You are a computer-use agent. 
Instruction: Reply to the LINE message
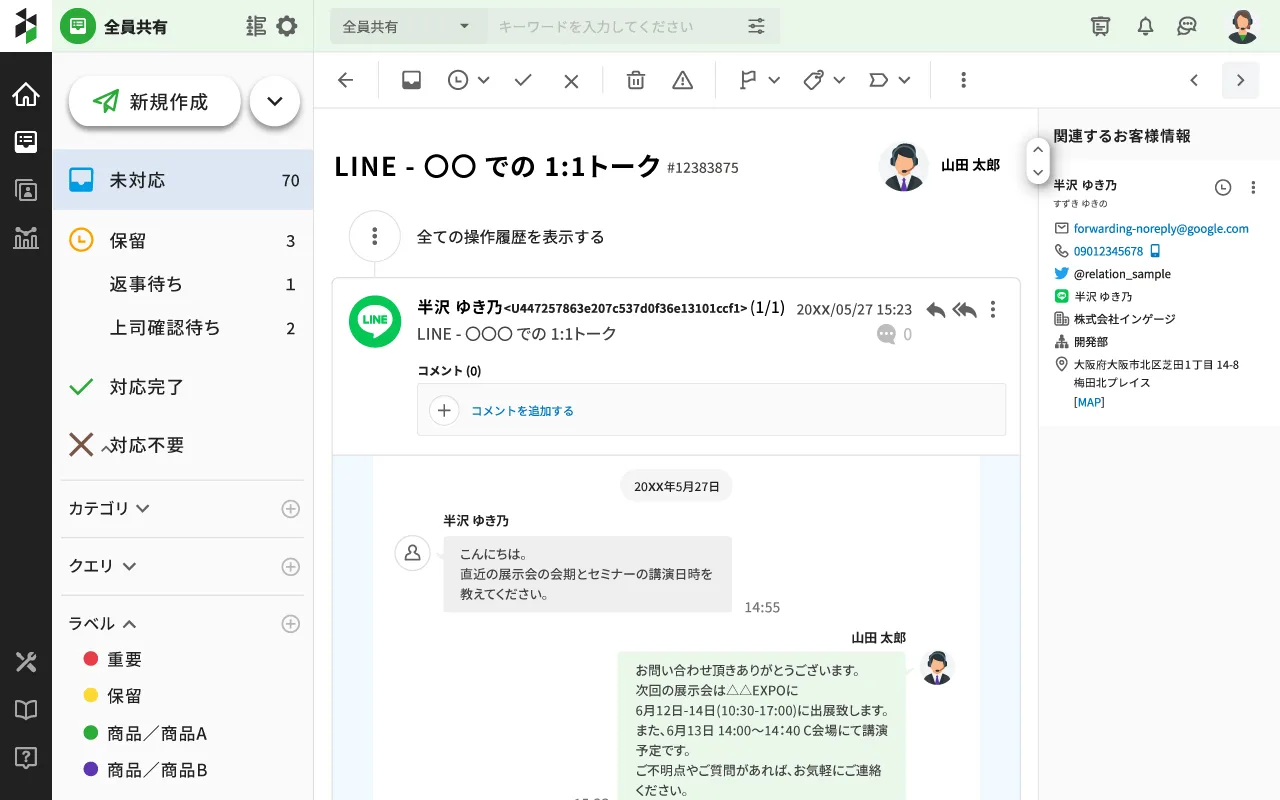936,310
